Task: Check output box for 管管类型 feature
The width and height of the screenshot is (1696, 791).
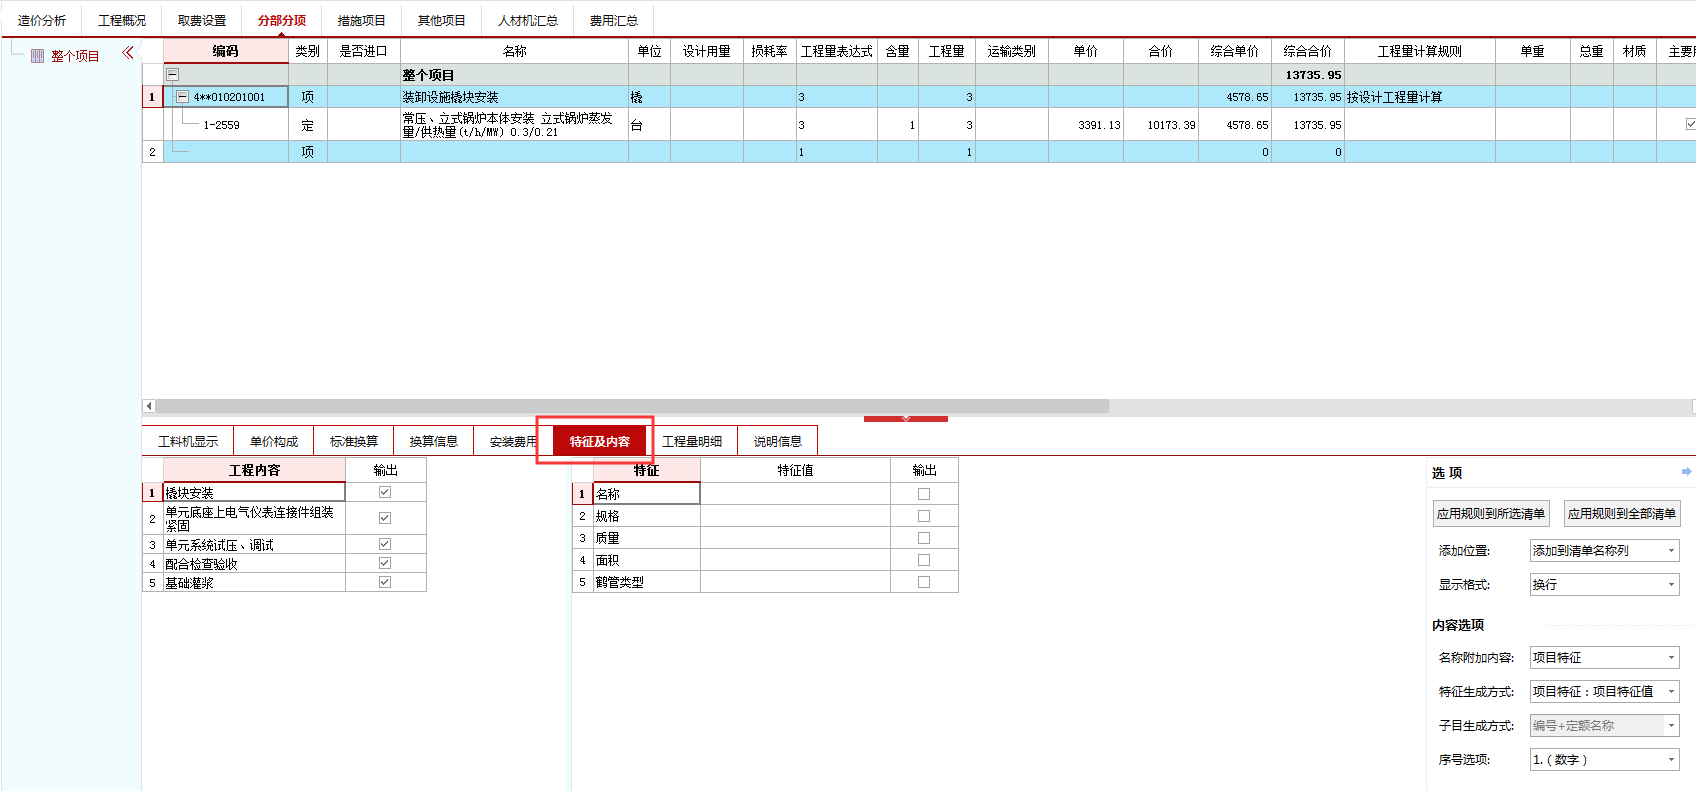Action: (924, 582)
